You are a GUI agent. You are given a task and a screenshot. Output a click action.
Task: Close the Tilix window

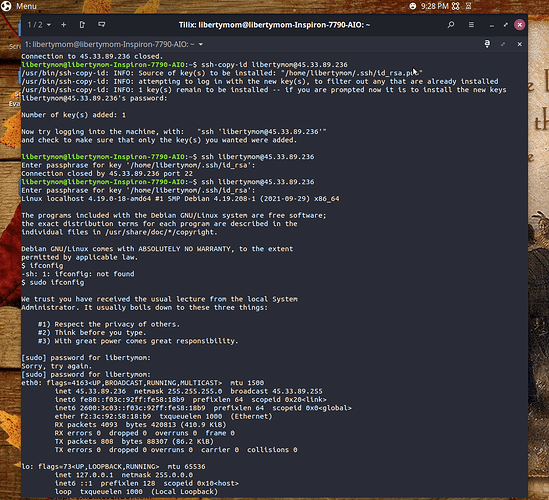(520, 25)
